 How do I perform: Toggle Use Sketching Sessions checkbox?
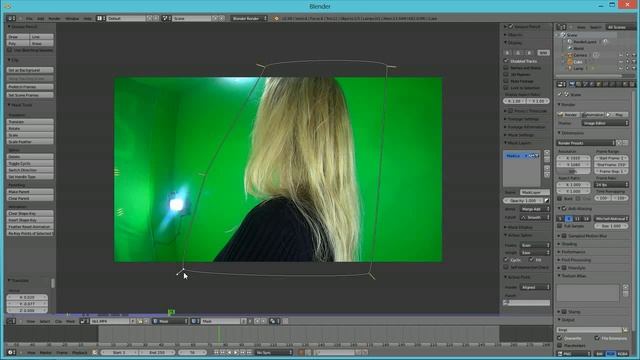[x=9, y=50]
